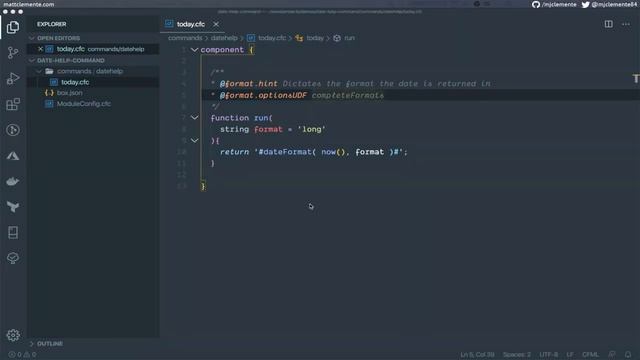Open ModuleConfig.cfc in the file tree

(x=84, y=104)
